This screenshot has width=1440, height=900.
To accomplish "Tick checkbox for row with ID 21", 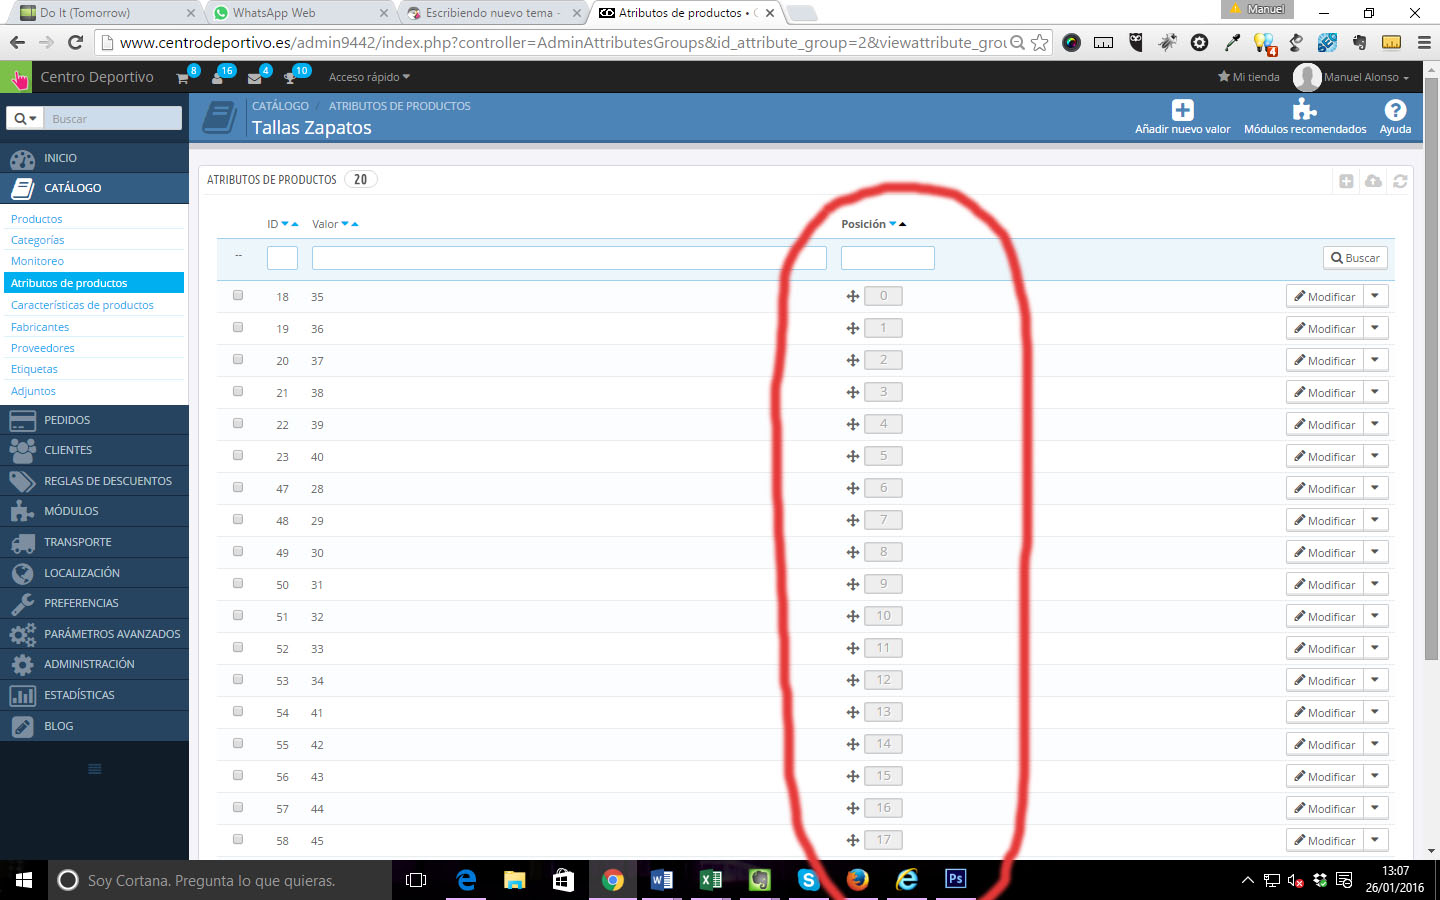I will click(238, 391).
